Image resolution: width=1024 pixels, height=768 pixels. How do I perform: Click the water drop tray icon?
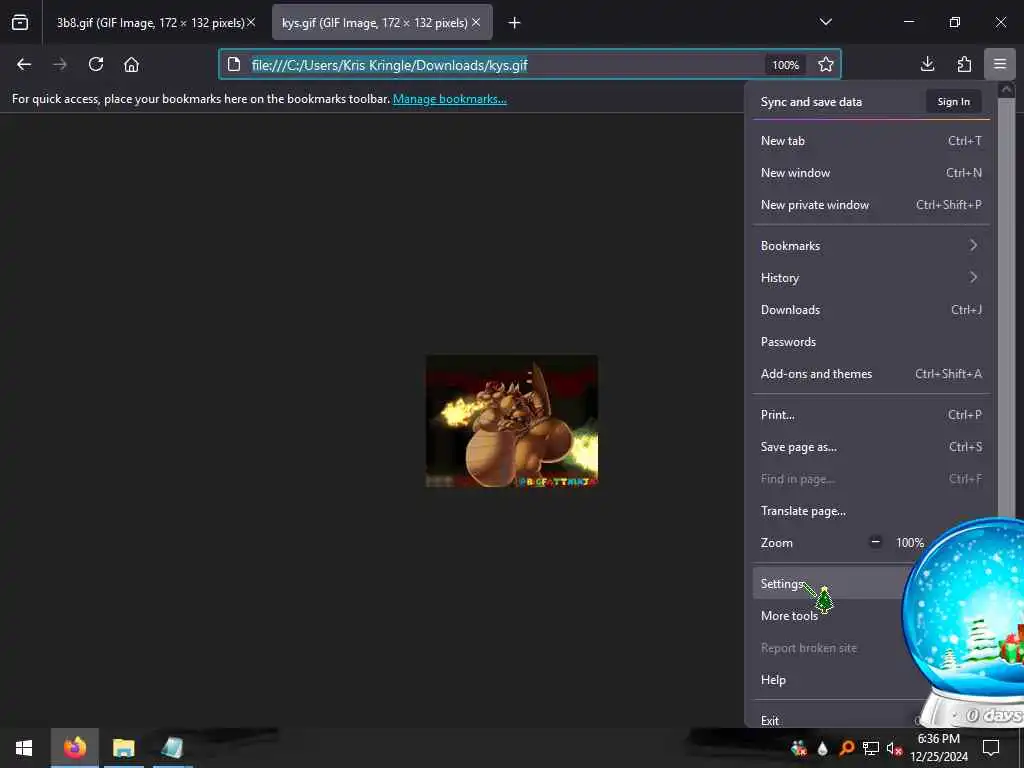822,748
